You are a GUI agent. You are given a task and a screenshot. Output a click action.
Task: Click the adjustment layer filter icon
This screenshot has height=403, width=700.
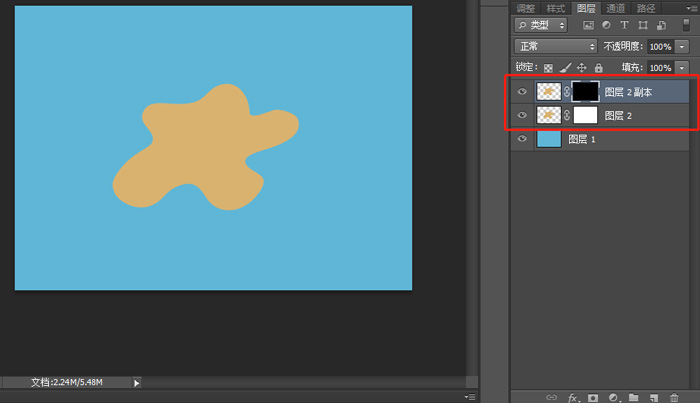(x=606, y=25)
